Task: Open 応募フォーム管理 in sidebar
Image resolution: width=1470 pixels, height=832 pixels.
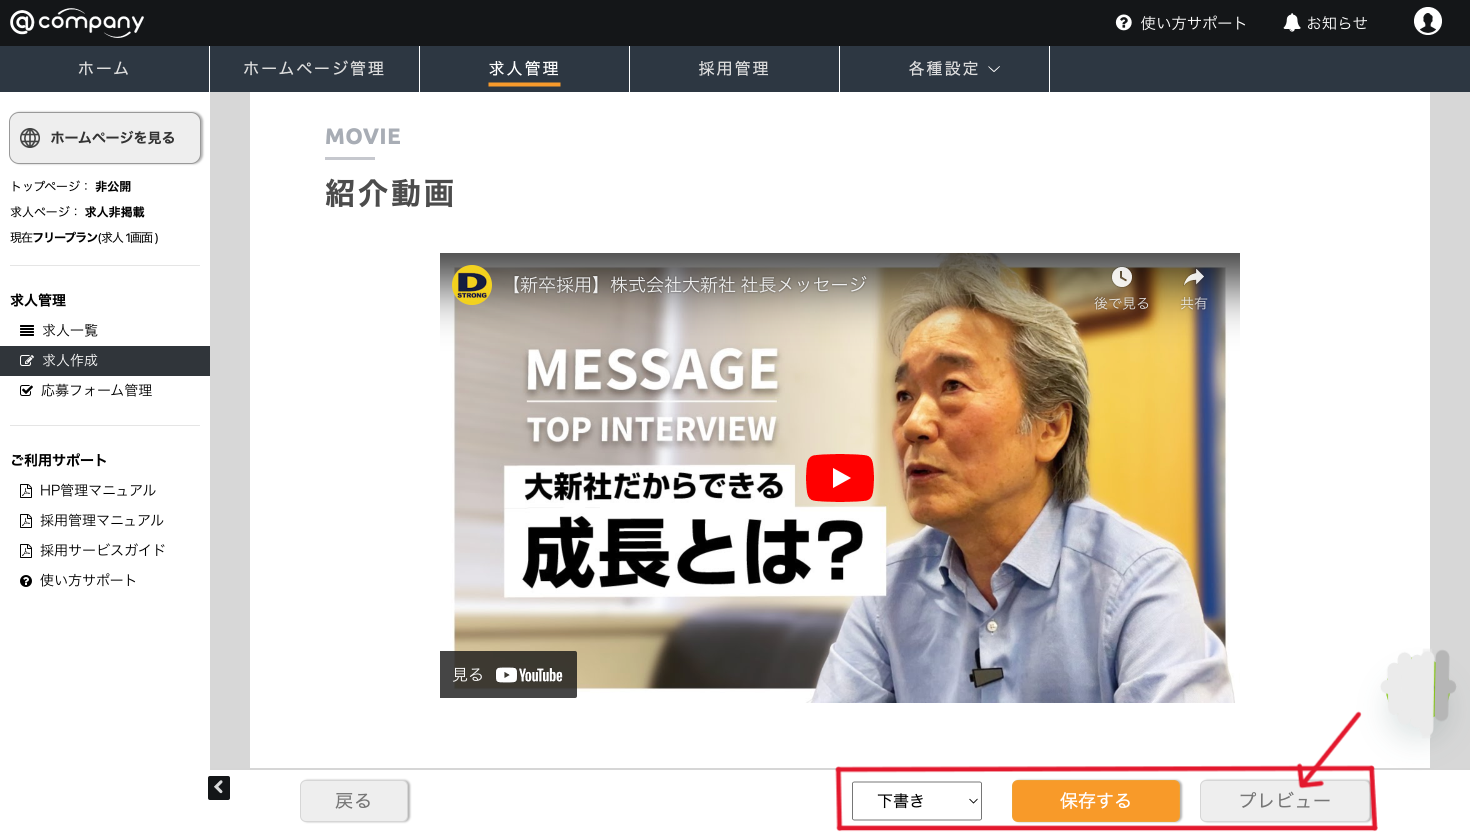Action: (x=97, y=391)
